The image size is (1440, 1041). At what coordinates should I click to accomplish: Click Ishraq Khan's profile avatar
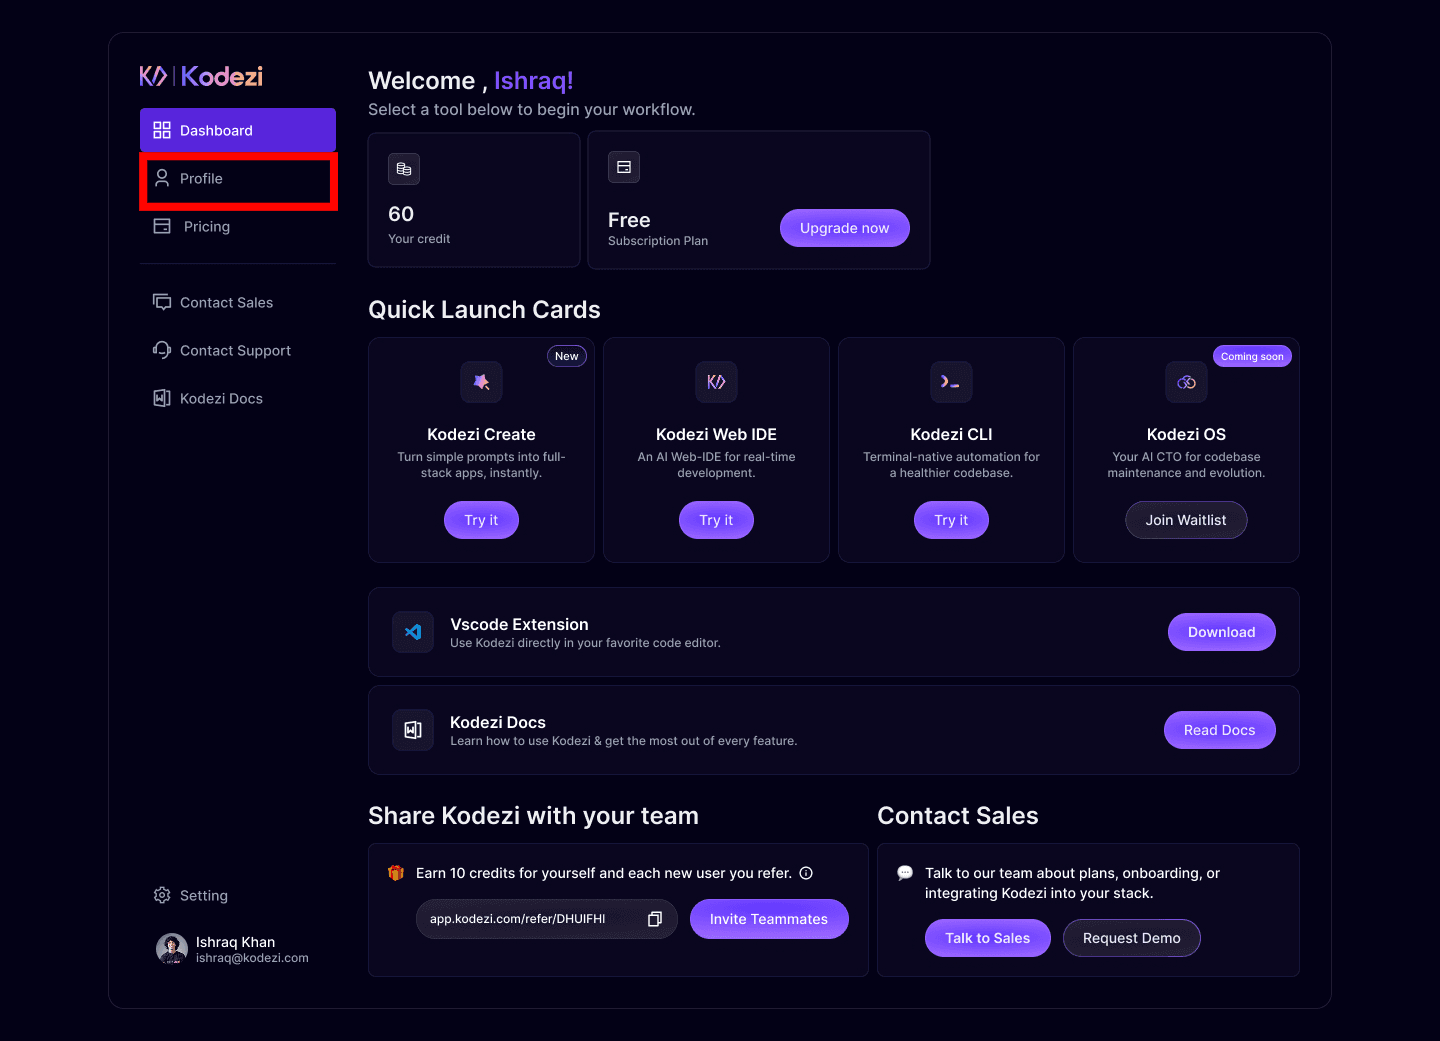coord(172,949)
